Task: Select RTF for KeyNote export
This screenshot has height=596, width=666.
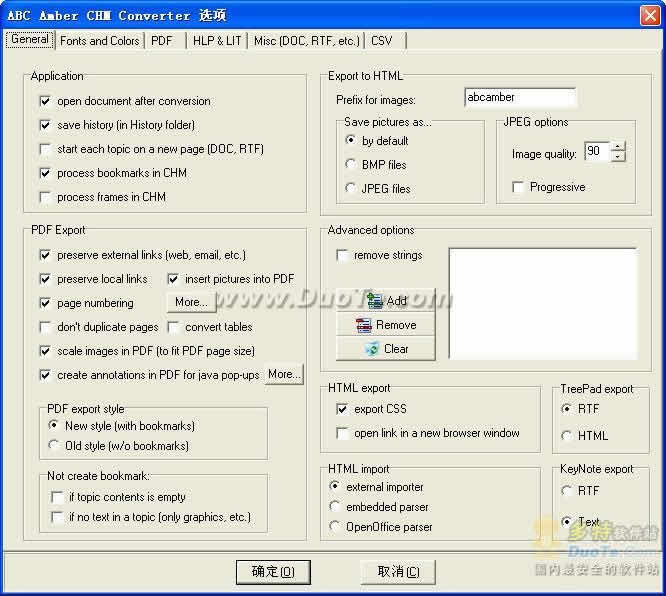Action: point(566,491)
